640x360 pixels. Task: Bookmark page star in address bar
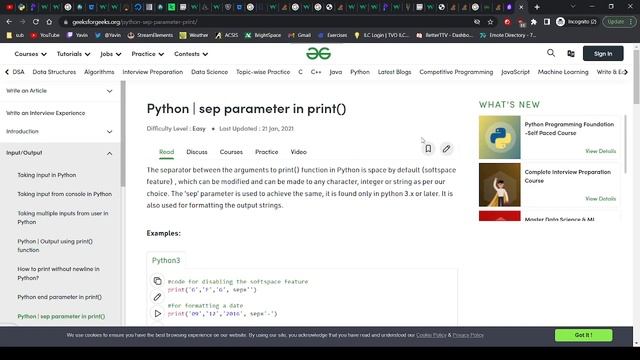tap(490, 22)
